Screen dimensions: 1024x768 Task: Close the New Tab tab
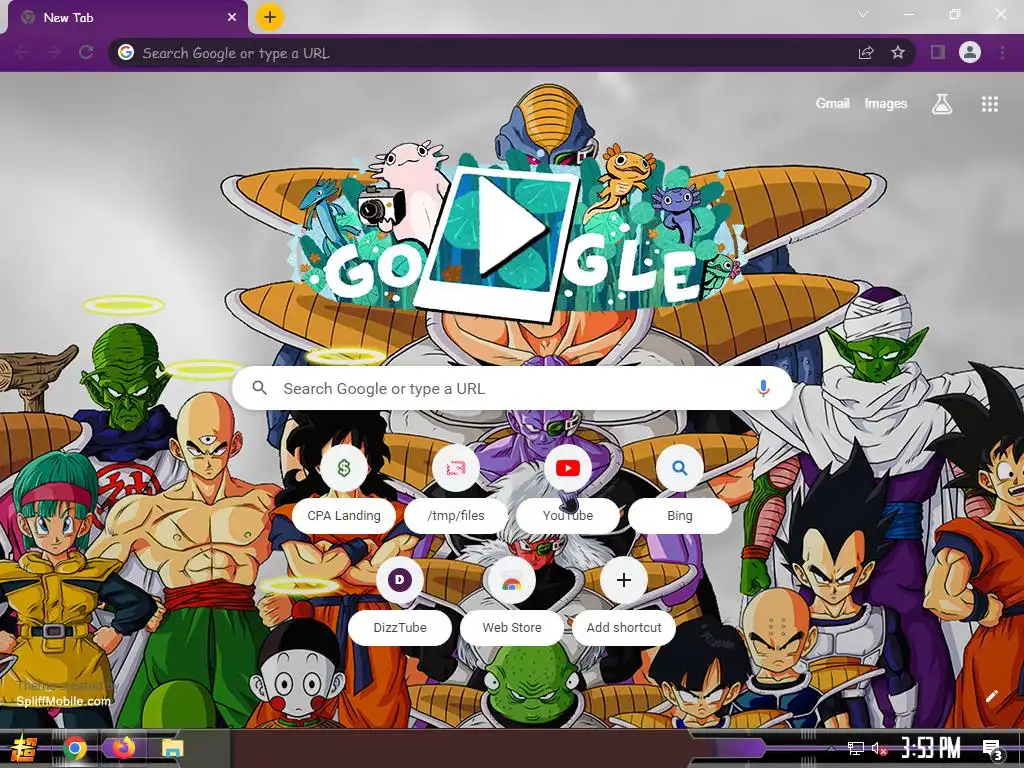(232, 18)
